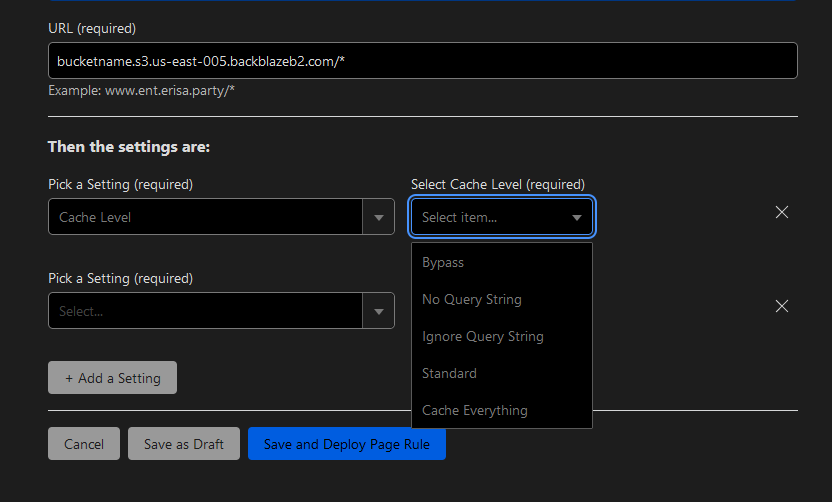The height and width of the screenshot is (502, 832).
Task: Choose Bypass cache level option
Action: pos(502,263)
